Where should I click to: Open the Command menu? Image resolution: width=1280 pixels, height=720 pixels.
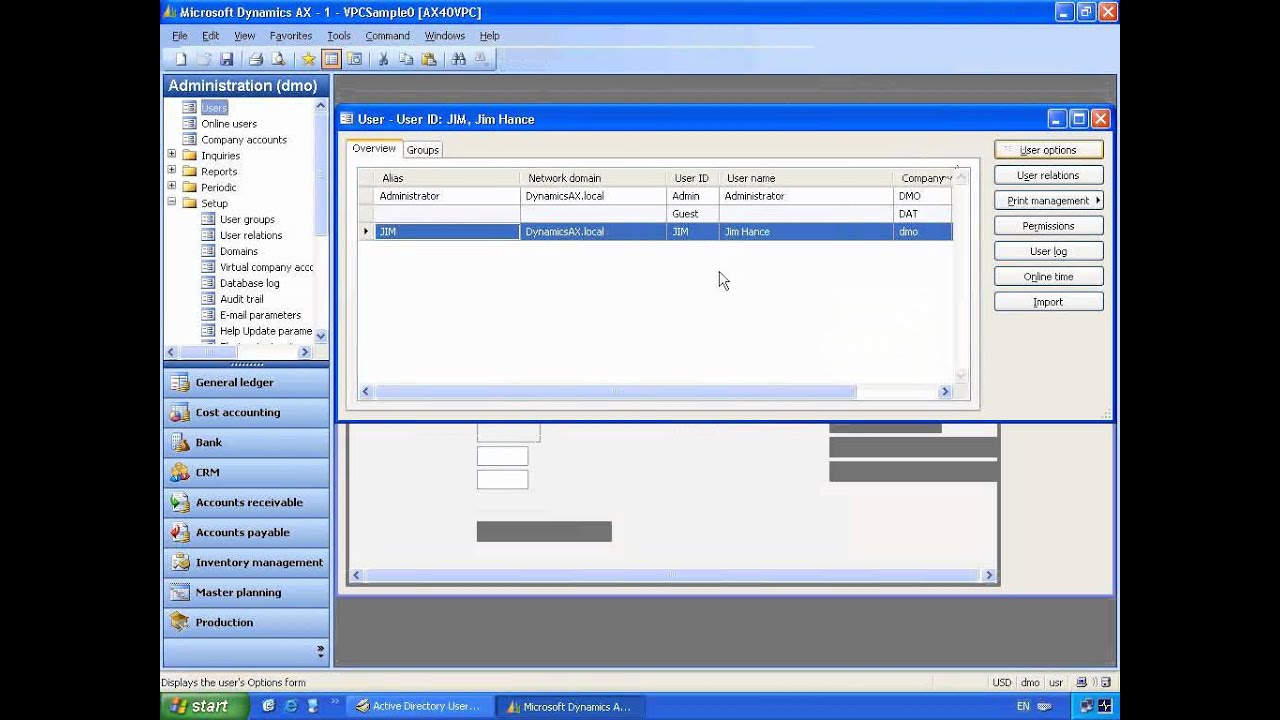pyautogui.click(x=387, y=35)
